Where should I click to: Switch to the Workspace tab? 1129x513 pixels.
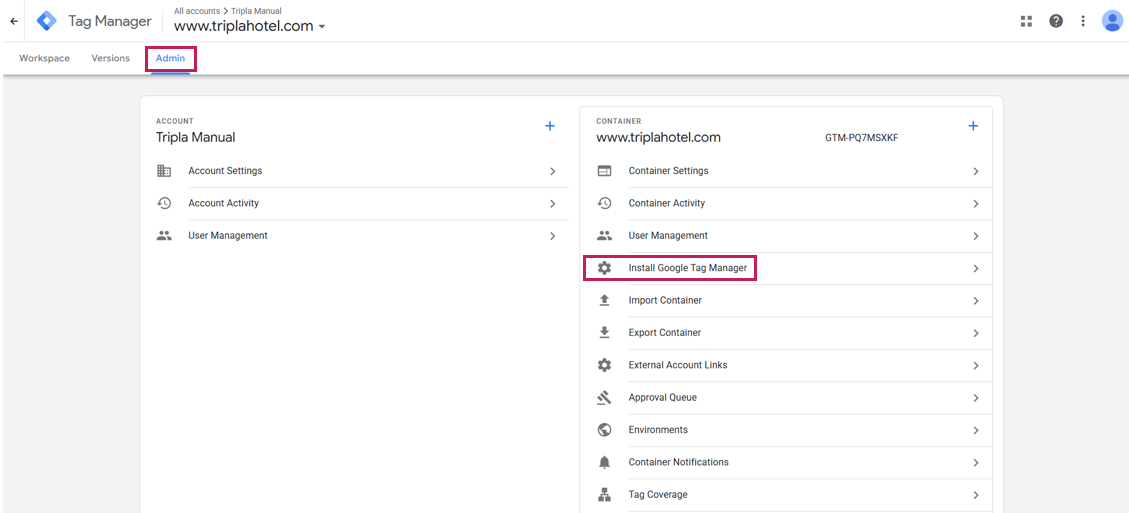44,58
